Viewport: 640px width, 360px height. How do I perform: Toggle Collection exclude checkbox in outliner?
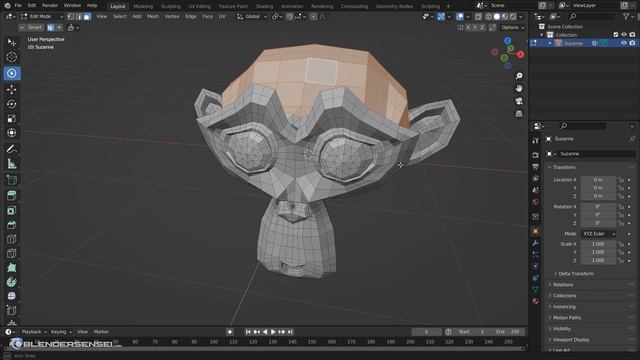point(616,35)
